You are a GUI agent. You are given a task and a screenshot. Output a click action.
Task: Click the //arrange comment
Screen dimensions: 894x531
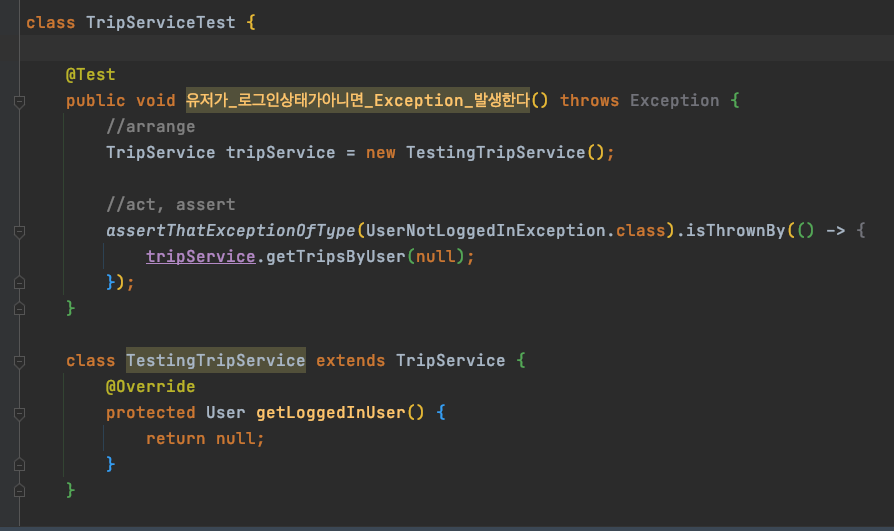coord(151,127)
